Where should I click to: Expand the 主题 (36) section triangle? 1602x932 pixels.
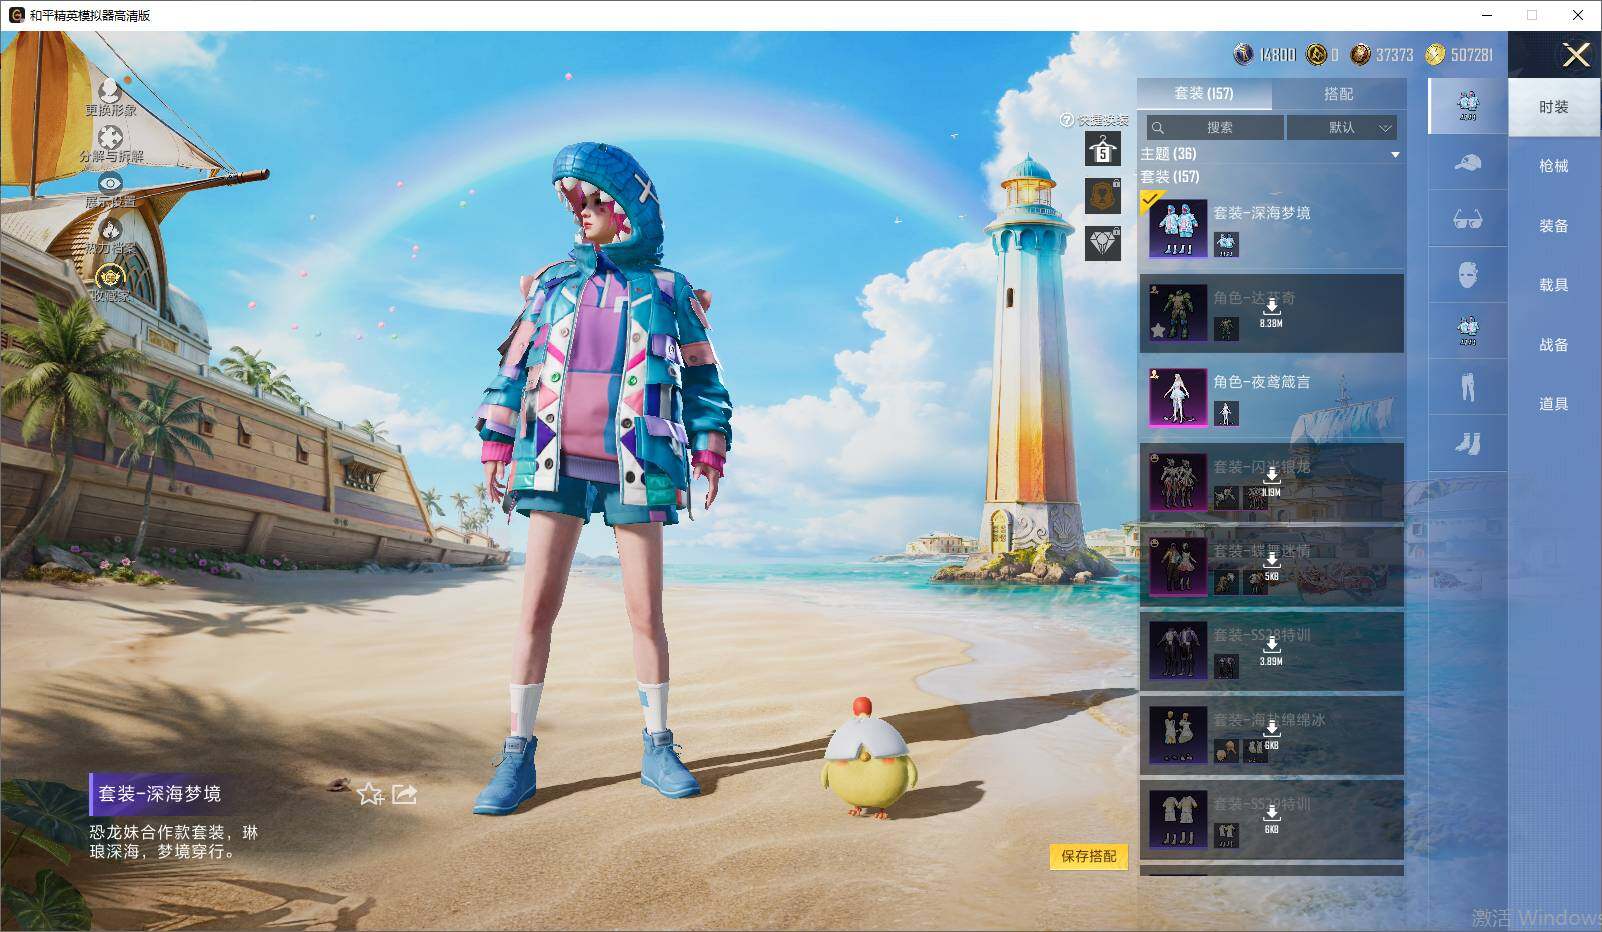pyautogui.click(x=1395, y=155)
